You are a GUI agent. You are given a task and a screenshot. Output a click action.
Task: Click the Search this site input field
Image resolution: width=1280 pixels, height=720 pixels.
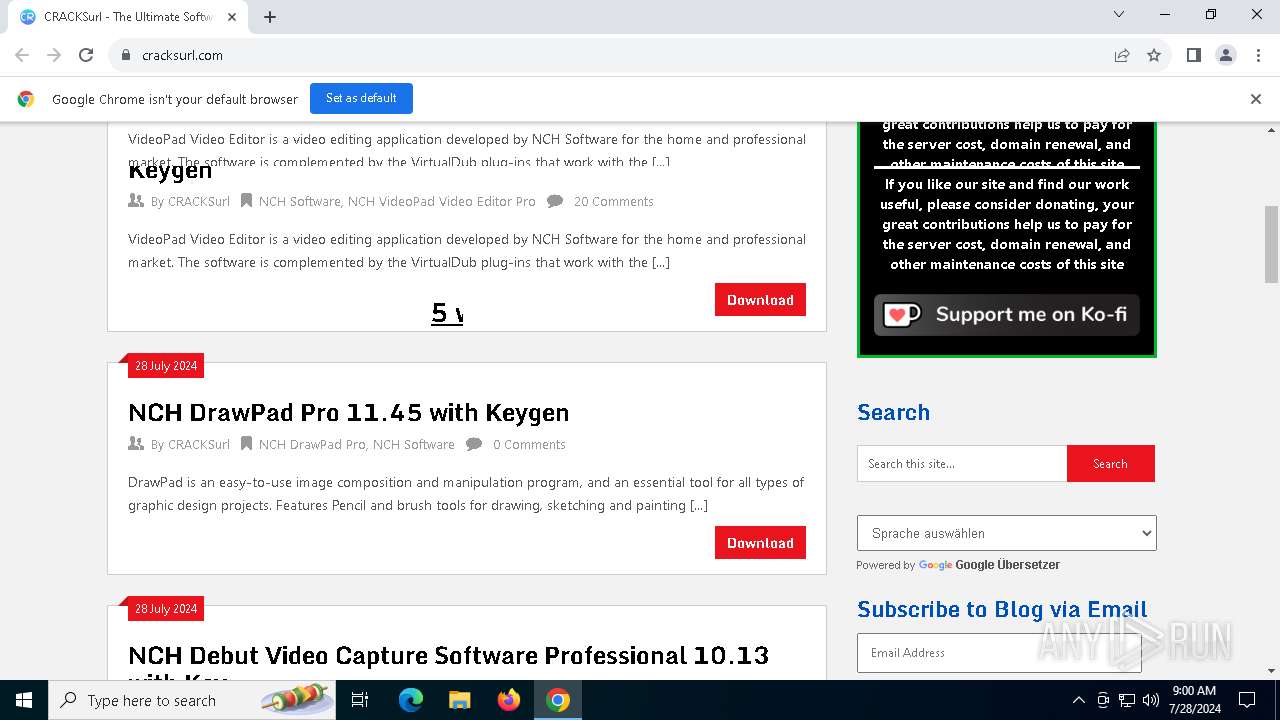click(x=962, y=464)
